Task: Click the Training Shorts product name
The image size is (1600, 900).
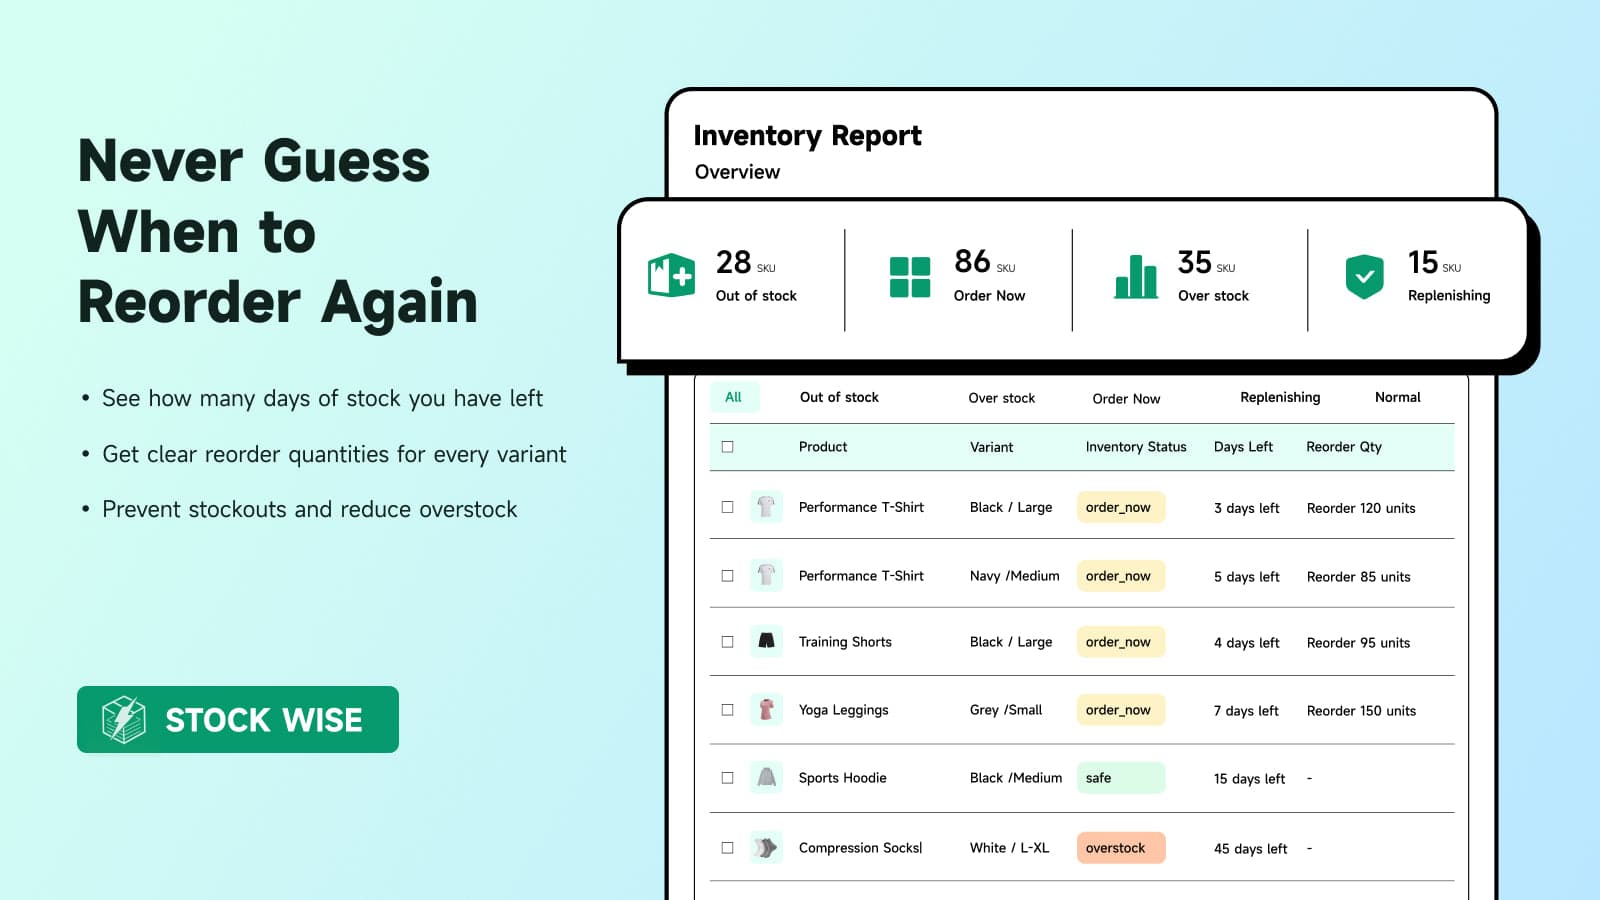Action: [x=845, y=642]
